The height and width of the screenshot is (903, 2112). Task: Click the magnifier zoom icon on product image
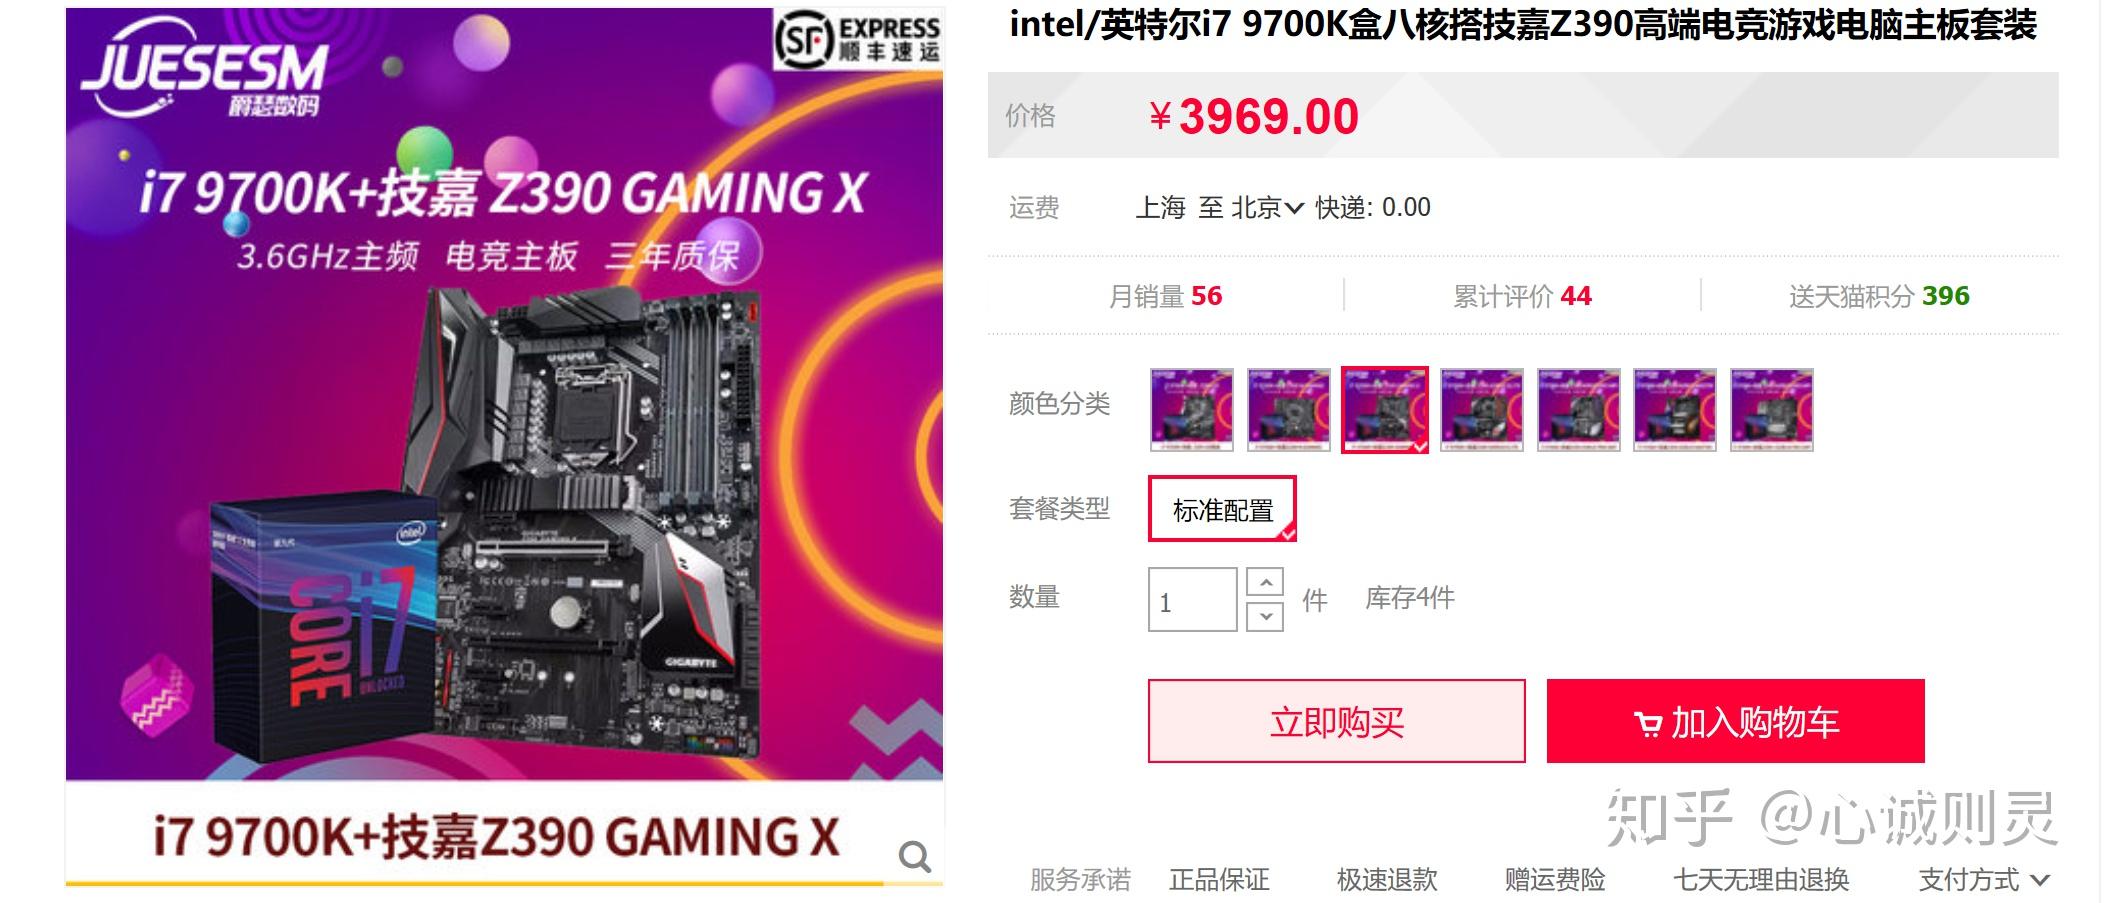tap(914, 857)
